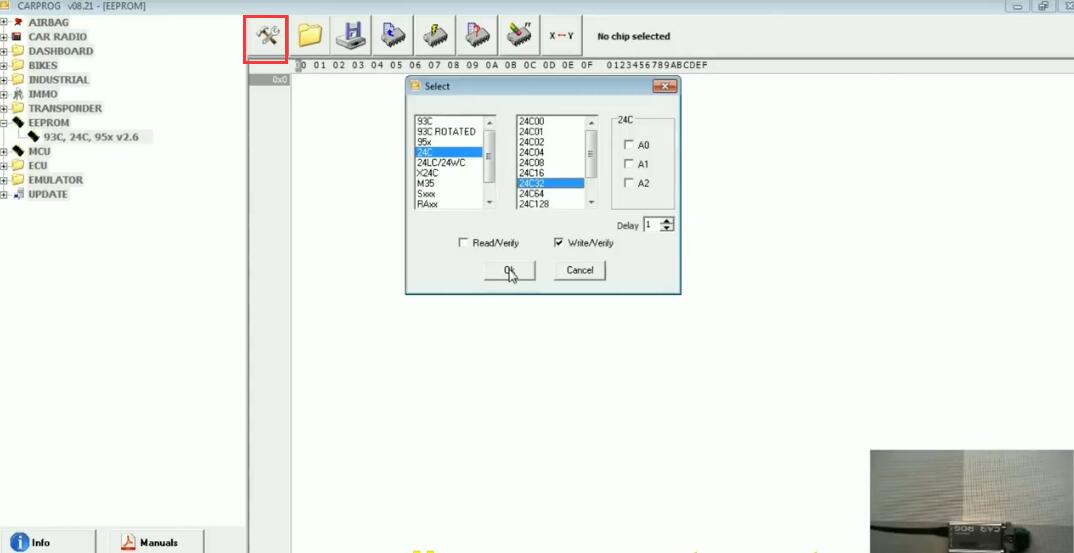The width and height of the screenshot is (1074, 553).
Task: Click the webcam preview thumbnail
Action: tap(971, 501)
